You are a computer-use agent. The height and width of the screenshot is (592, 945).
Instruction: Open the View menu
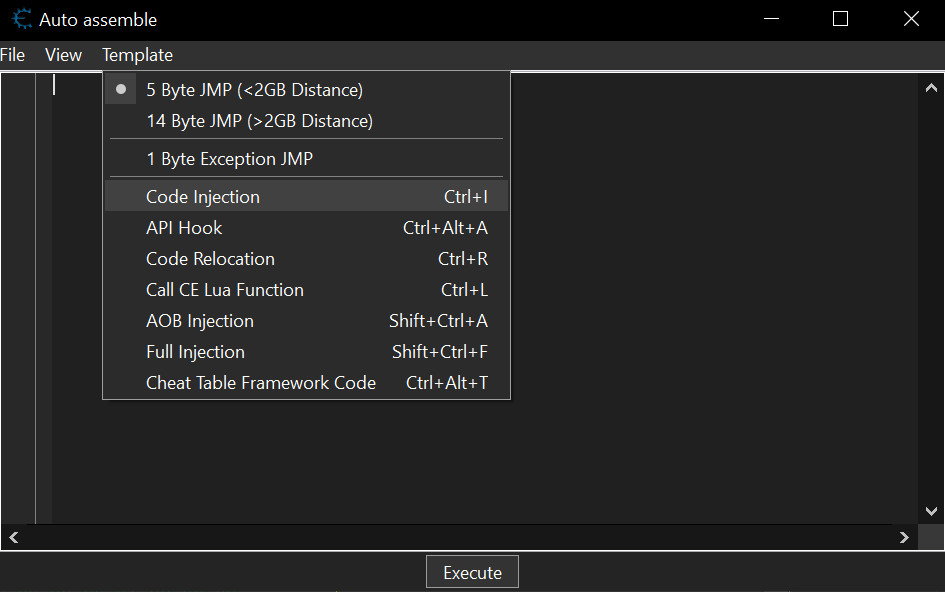coord(64,55)
